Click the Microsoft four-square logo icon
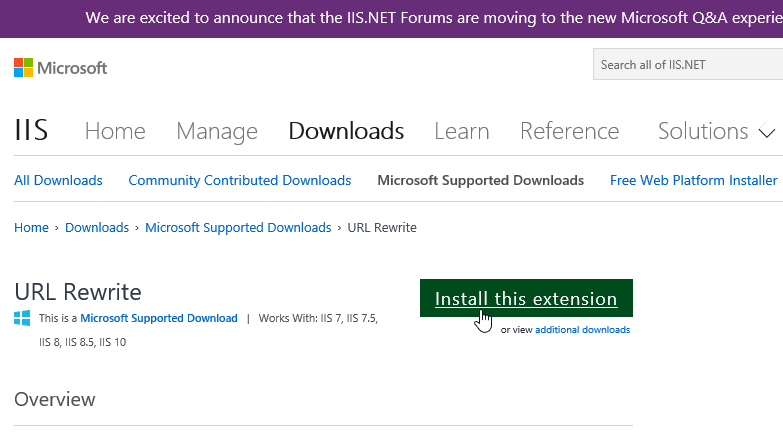The width and height of the screenshot is (783, 437). coord(23,67)
